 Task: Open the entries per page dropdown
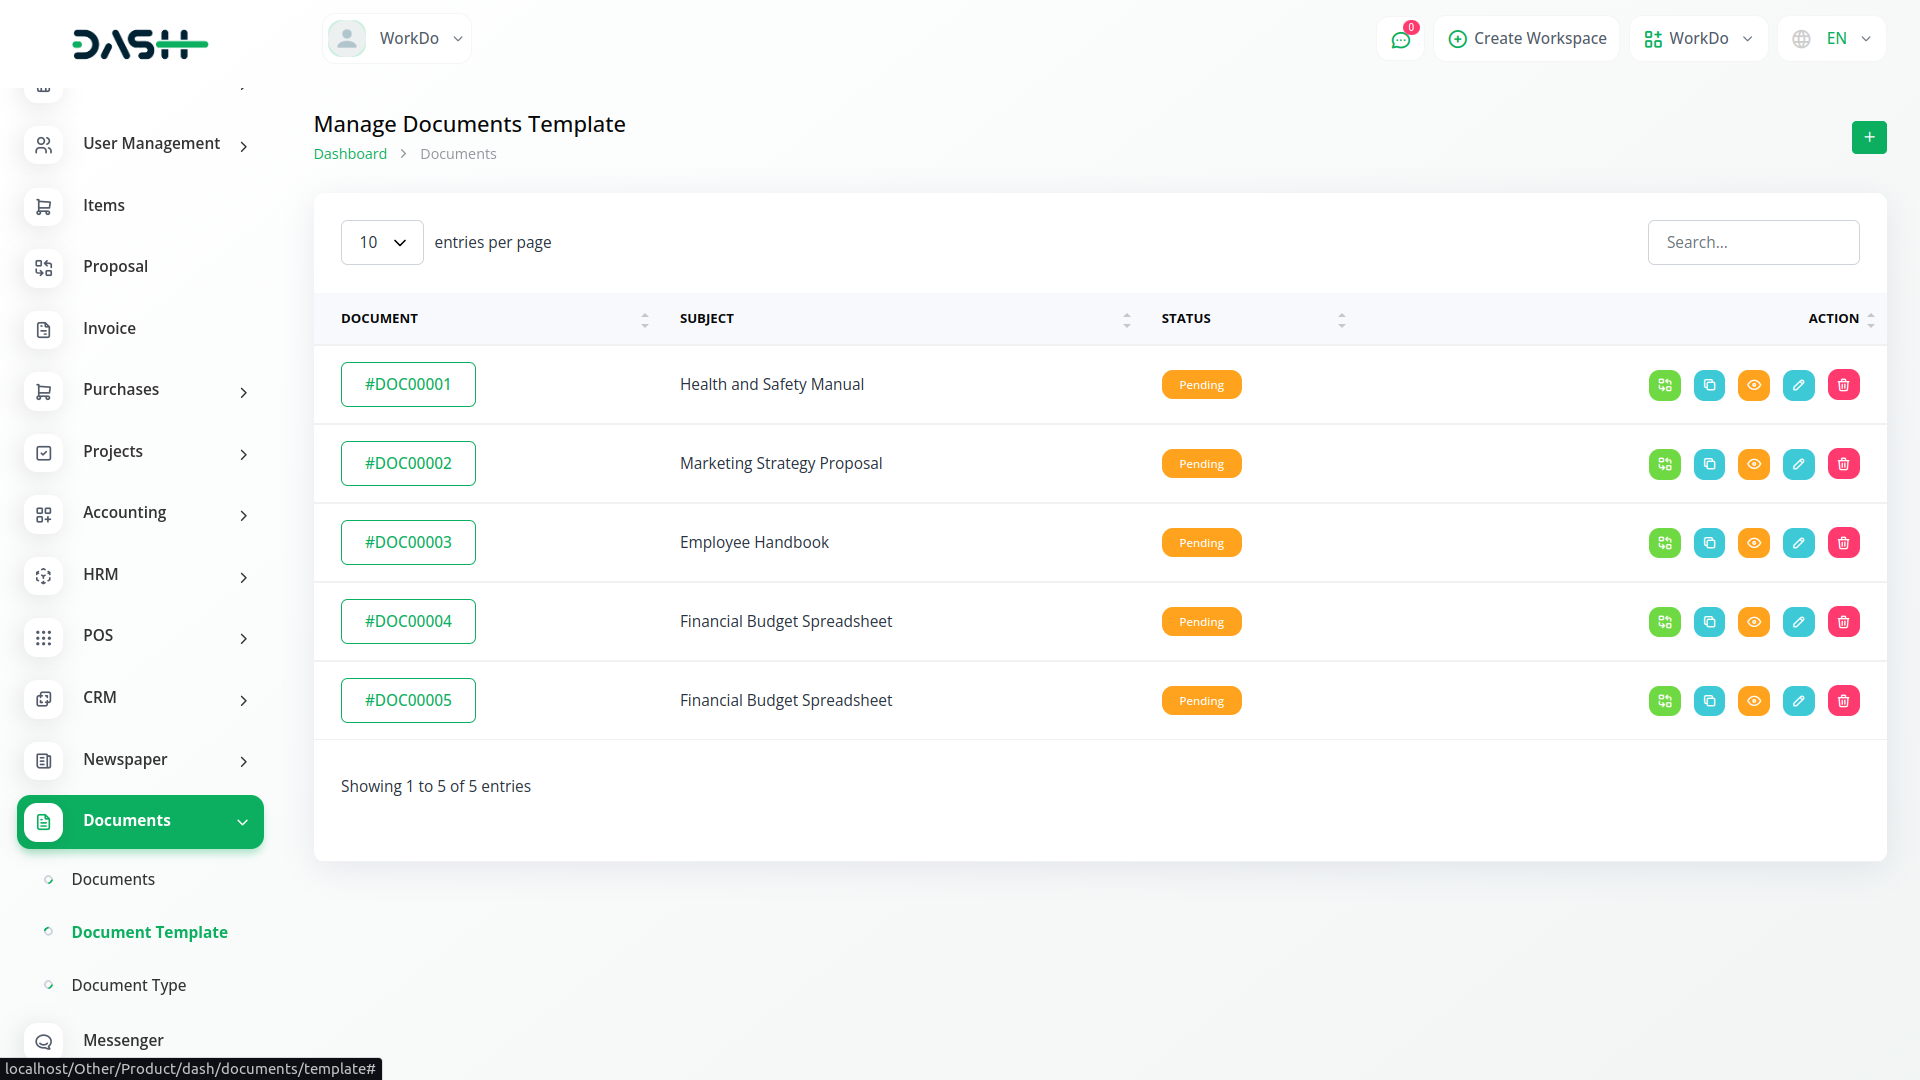(381, 242)
